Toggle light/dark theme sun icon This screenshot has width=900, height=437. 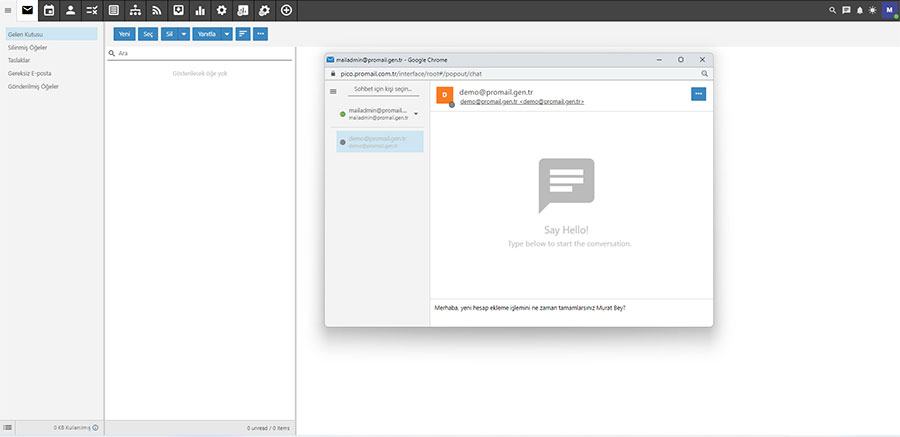pyautogui.click(x=872, y=10)
